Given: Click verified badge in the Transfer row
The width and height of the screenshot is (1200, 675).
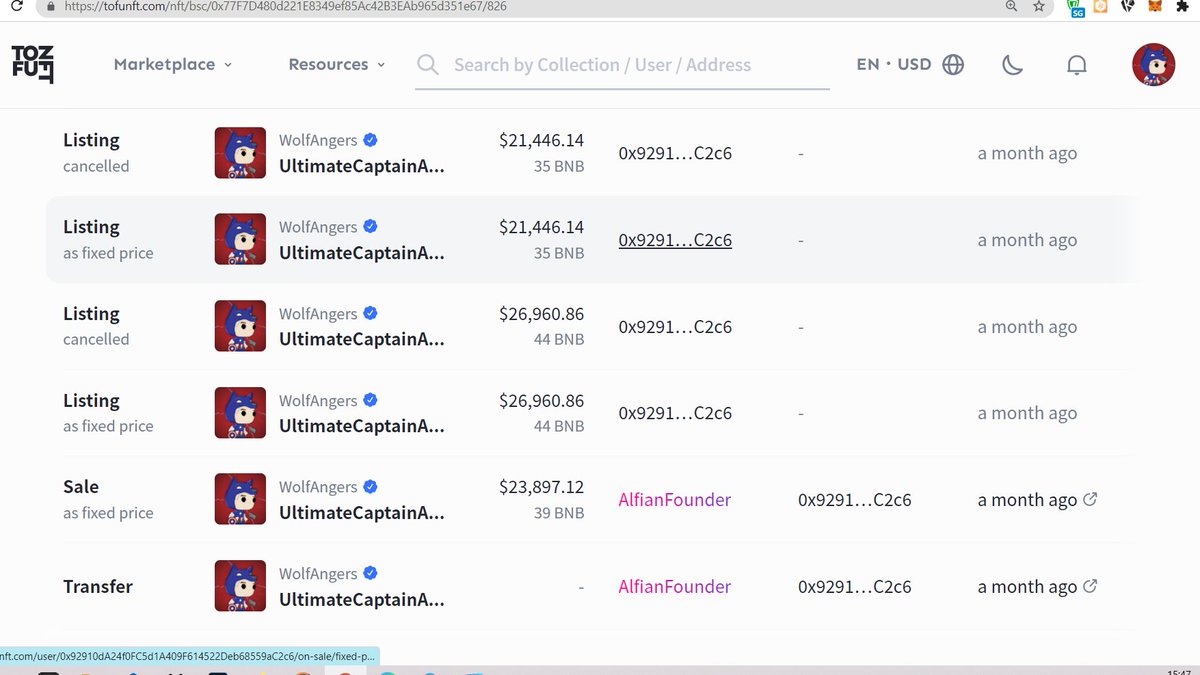Looking at the screenshot, I should click(370, 573).
